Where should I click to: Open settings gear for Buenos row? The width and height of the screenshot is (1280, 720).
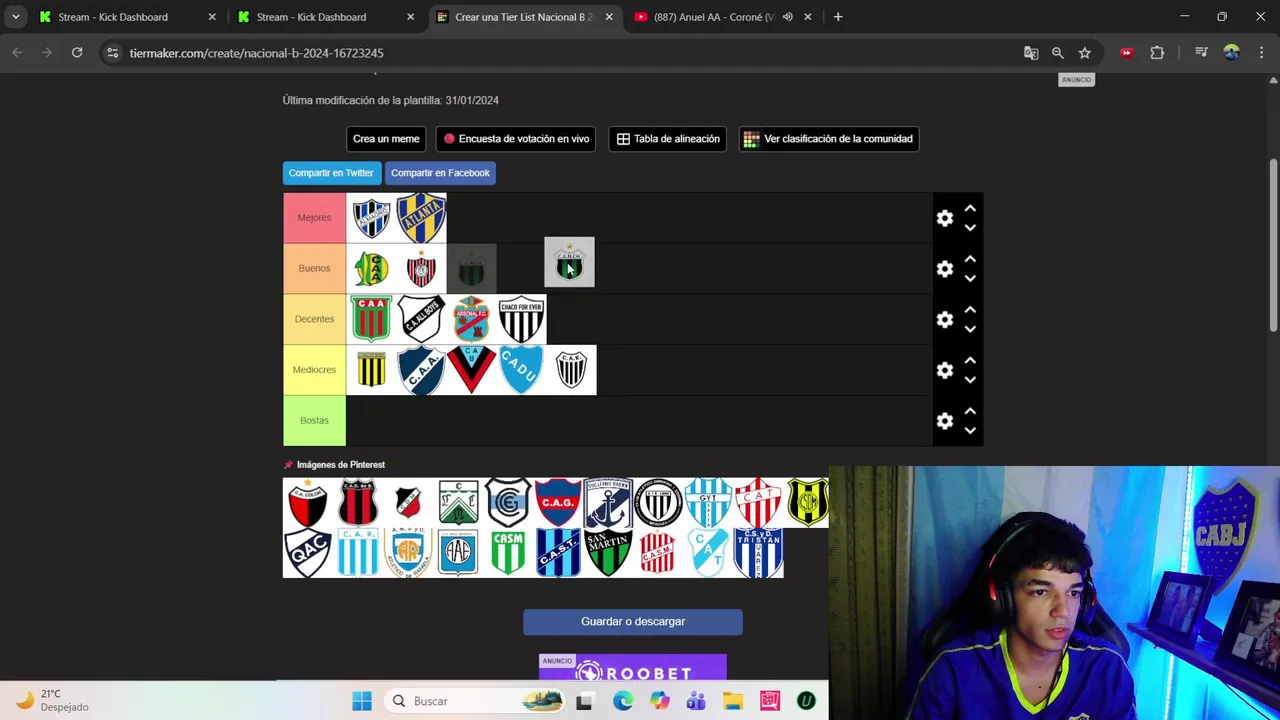(945, 269)
